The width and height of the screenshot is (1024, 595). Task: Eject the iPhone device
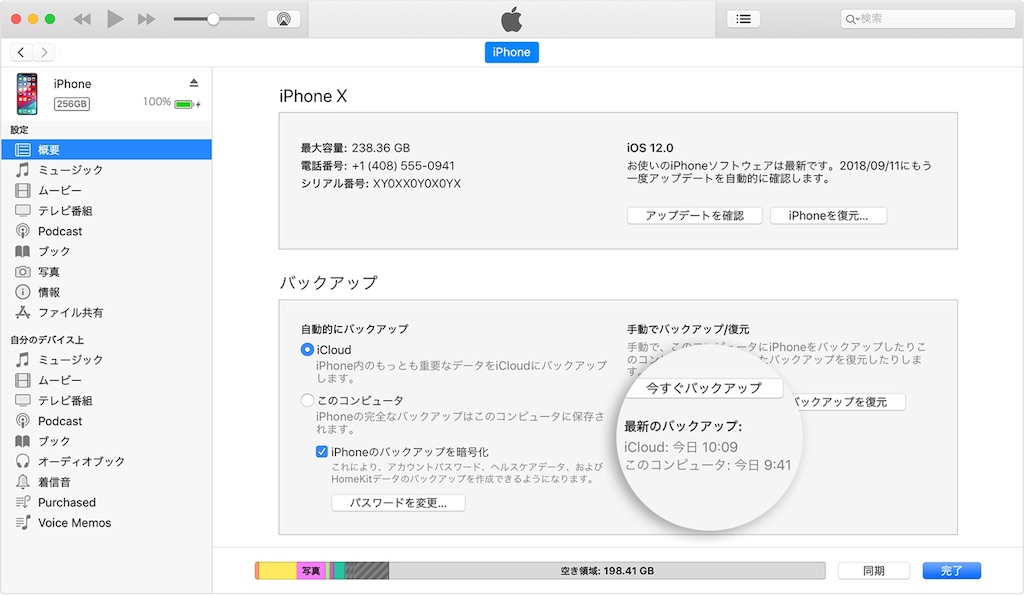pyautogui.click(x=193, y=83)
